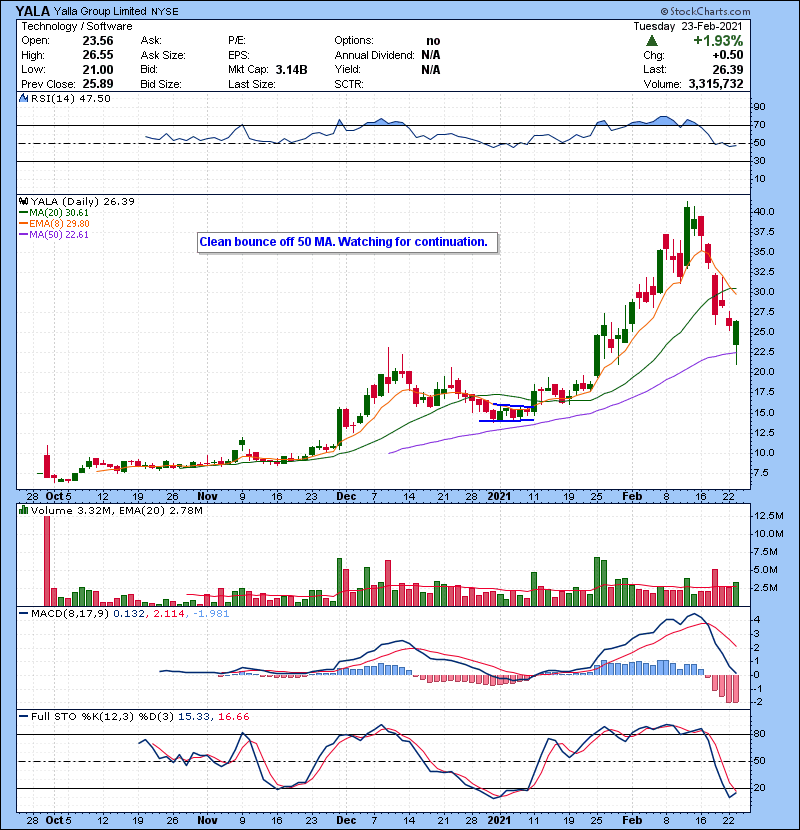Click the EMA(8) 29.80 legend entry

click(54, 223)
